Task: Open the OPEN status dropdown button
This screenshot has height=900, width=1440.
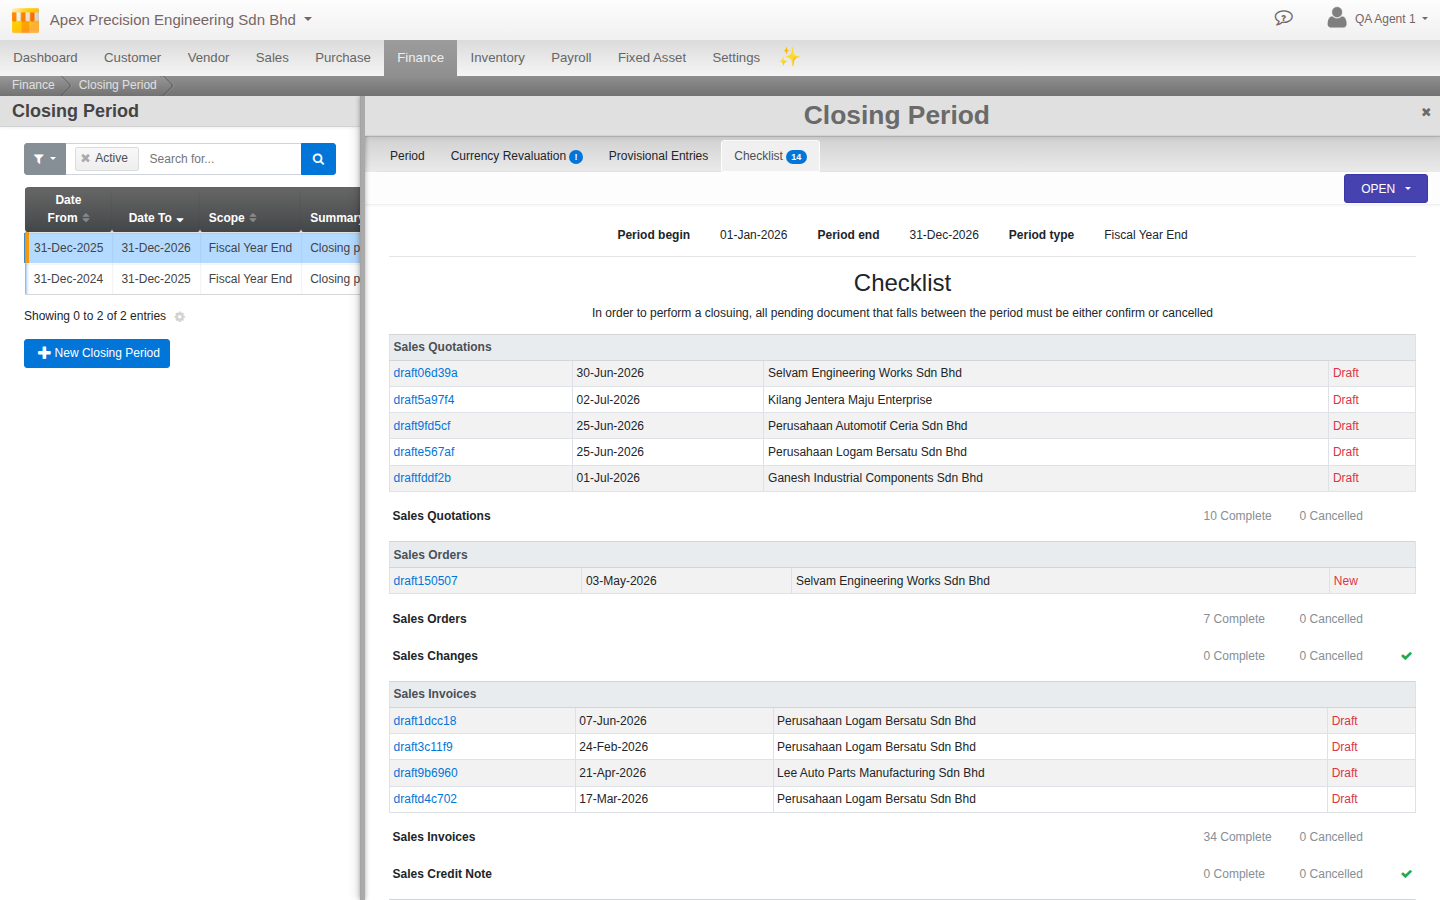Action: point(1385,189)
